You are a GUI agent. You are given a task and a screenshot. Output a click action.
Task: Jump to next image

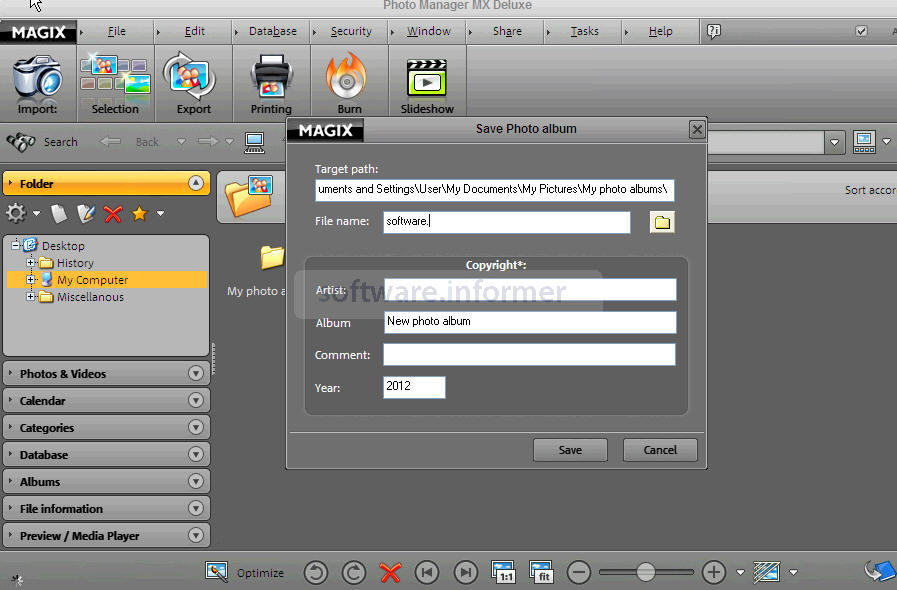click(466, 572)
